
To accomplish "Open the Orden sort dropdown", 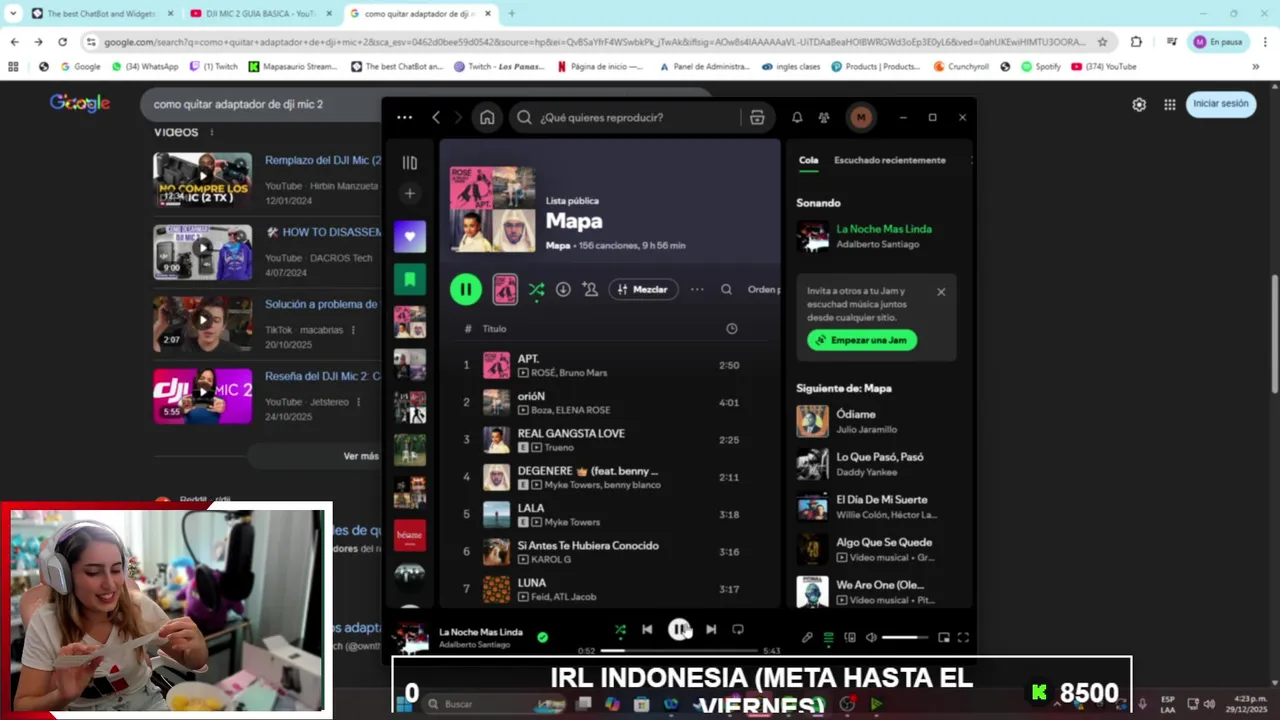I will click(763, 289).
